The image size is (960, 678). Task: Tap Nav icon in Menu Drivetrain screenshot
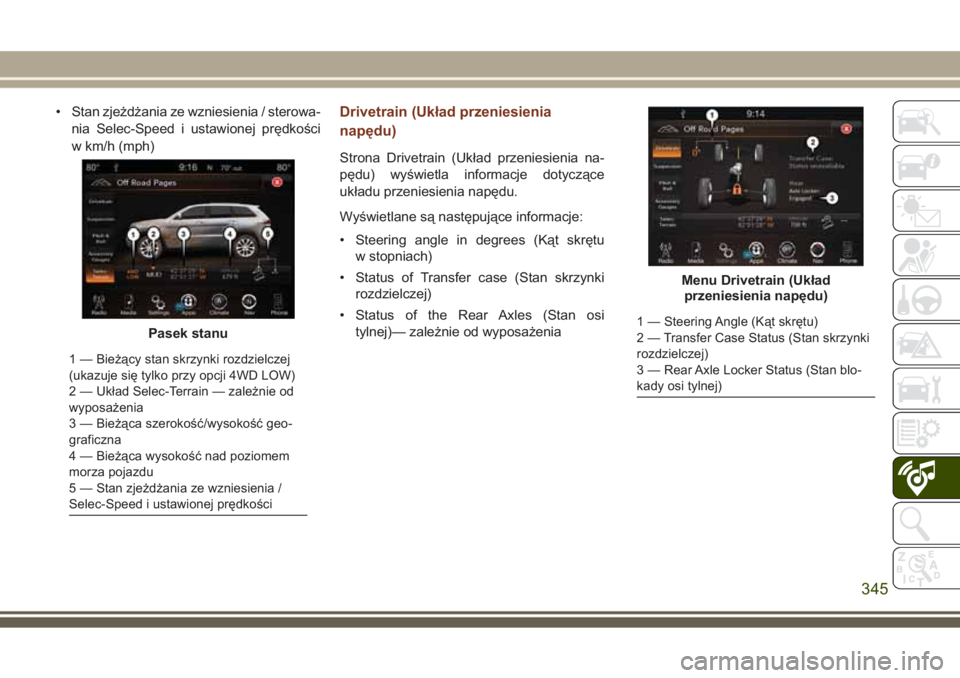[x=817, y=252]
